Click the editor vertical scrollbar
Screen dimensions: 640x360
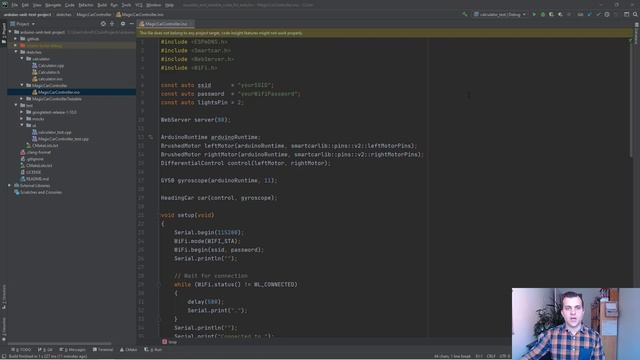(631, 98)
